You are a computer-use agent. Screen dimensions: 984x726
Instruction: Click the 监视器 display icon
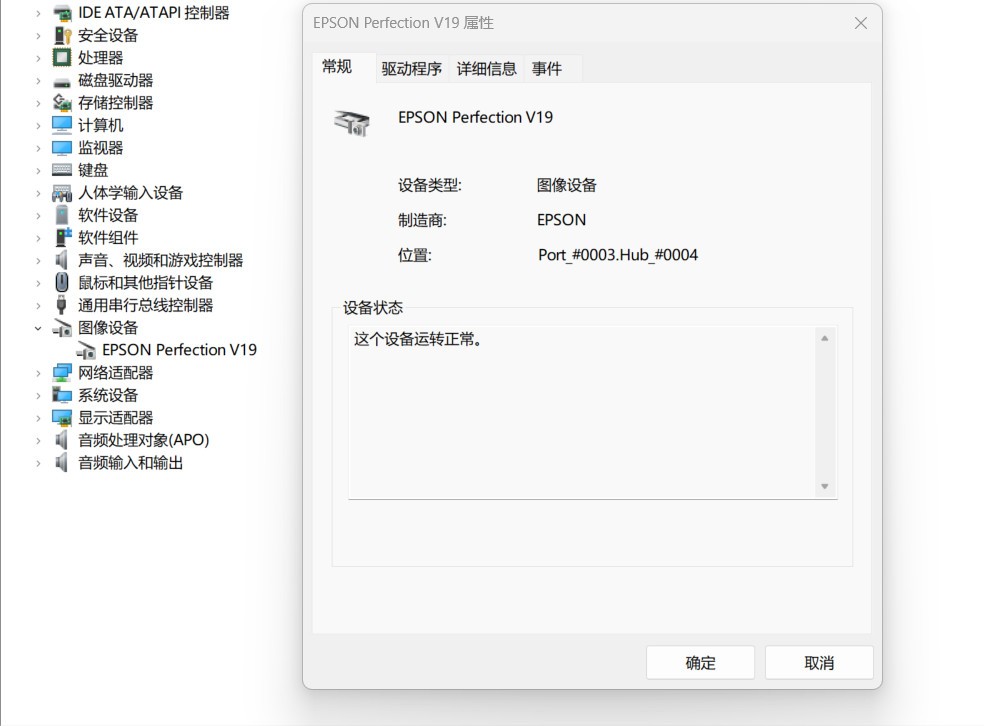click(x=62, y=147)
